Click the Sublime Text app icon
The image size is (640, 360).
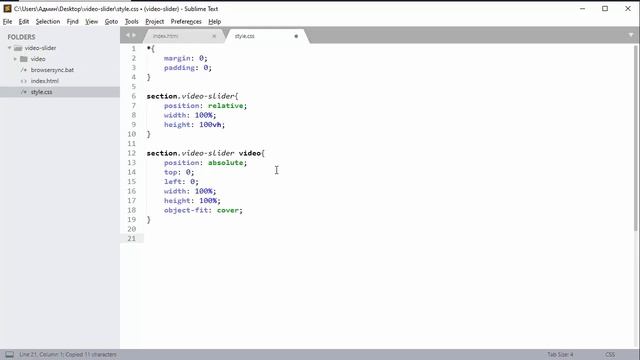tap(7, 8)
